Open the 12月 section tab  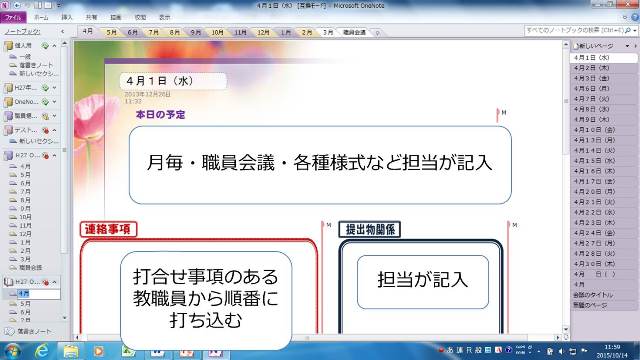pos(263,32)
